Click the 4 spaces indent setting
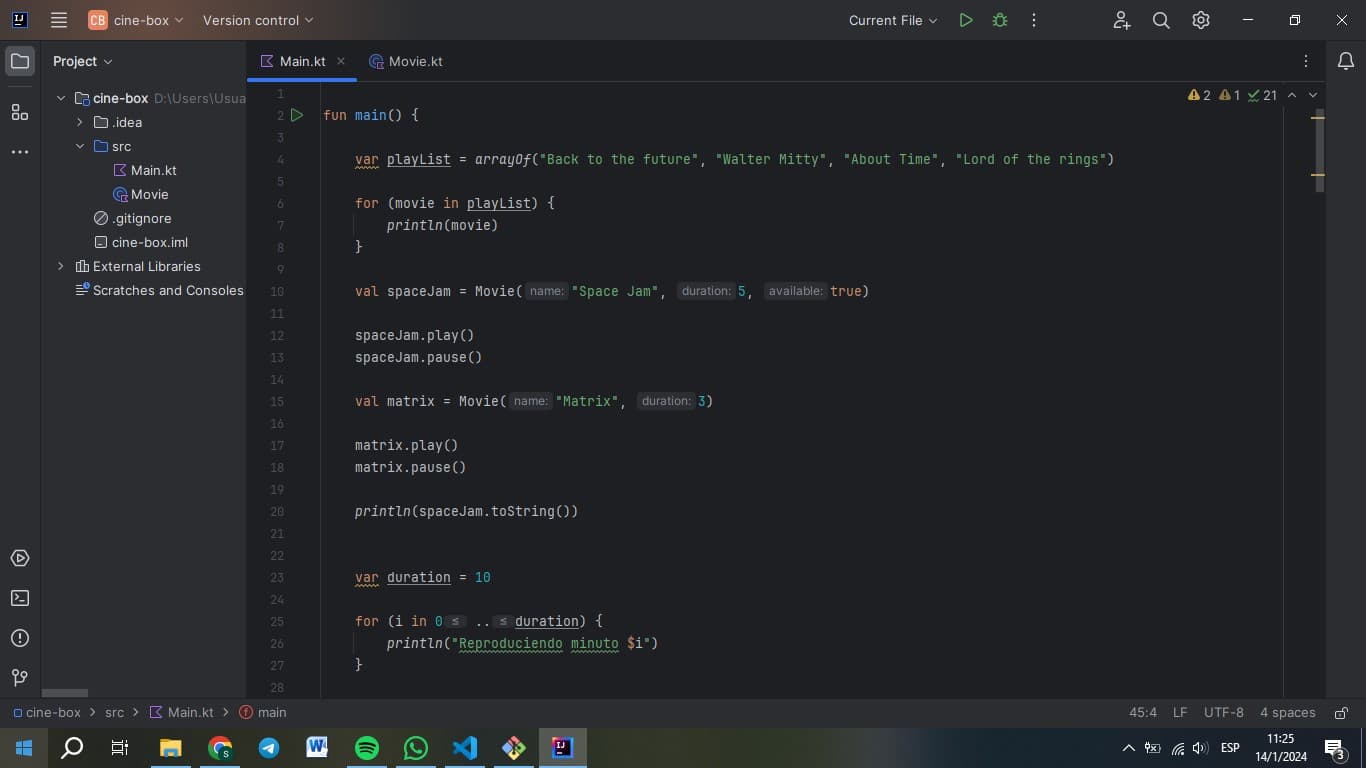Viewport: 1366px width, 768px height. tap(1288, 713)
